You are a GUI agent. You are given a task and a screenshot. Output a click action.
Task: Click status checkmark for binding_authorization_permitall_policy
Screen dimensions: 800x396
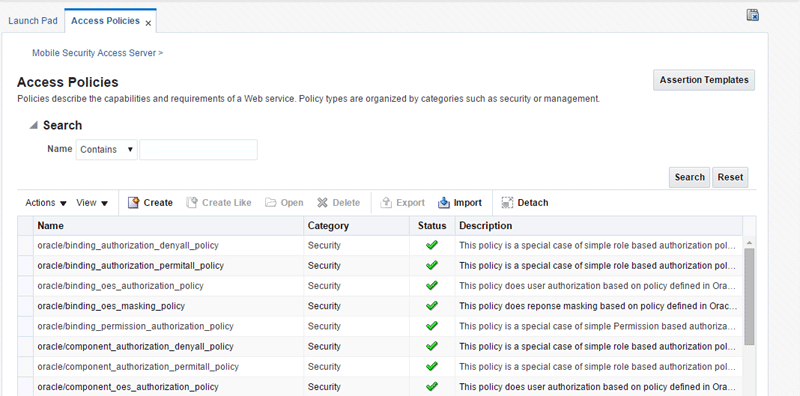(432, 265)
